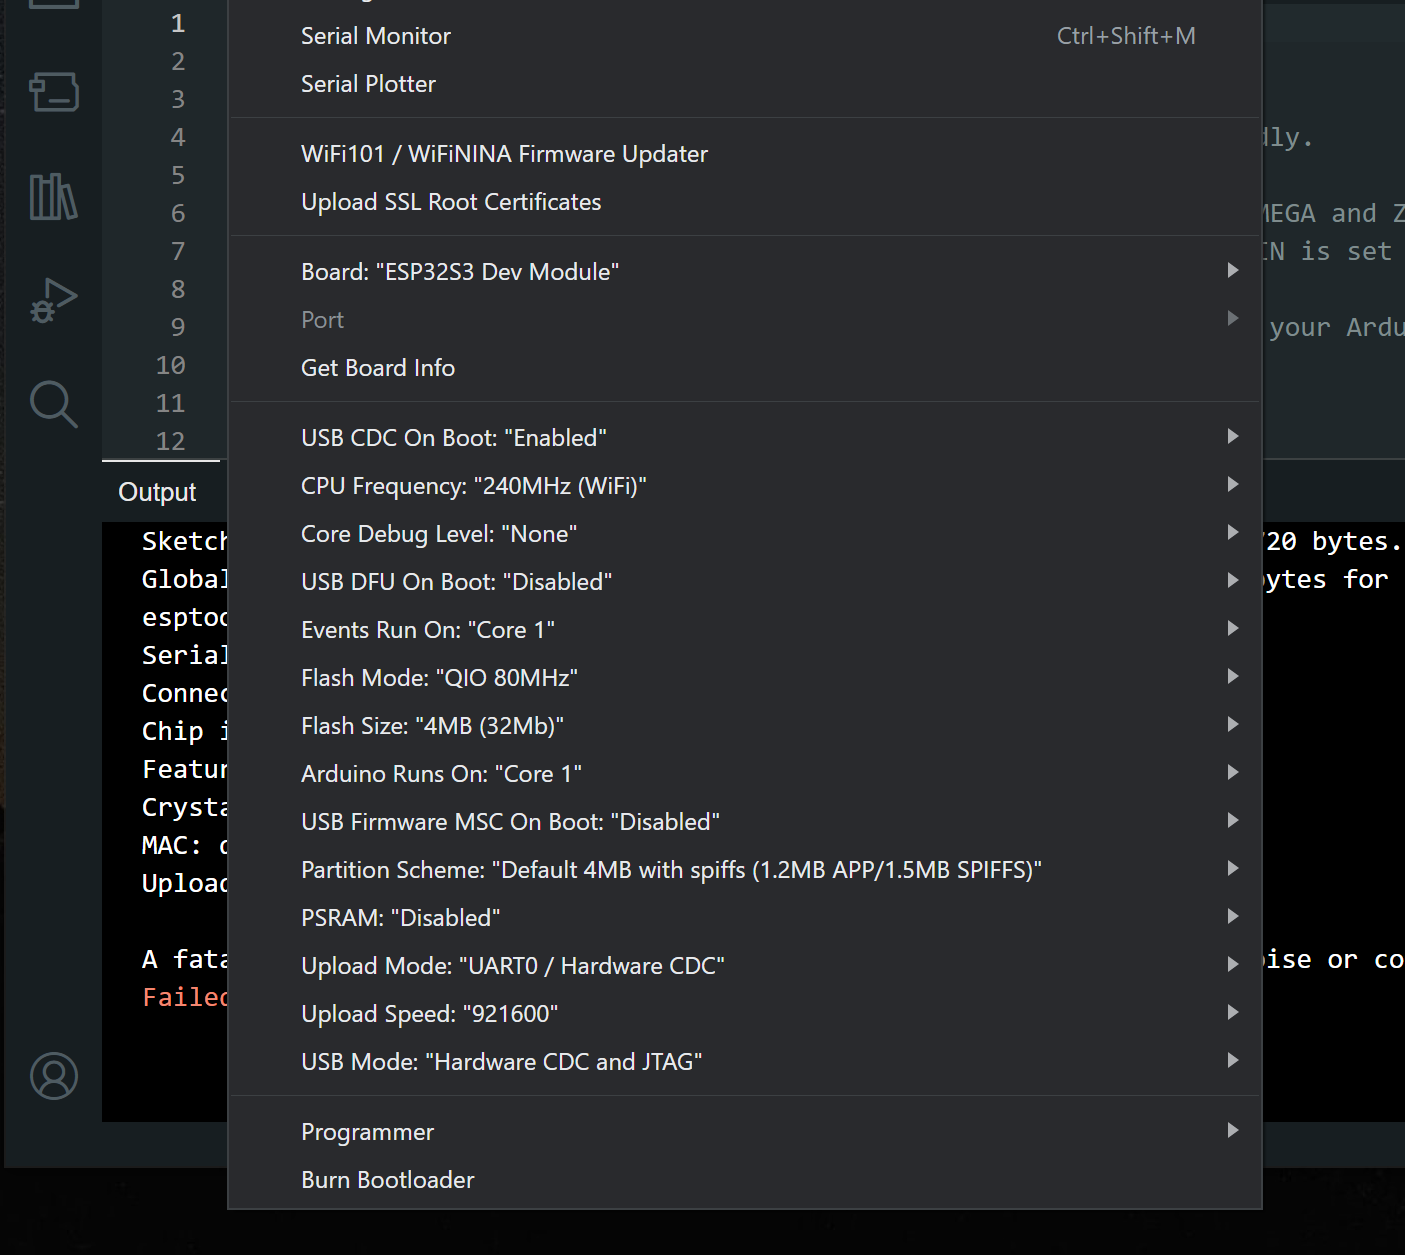Viewport: 1405px width, 1255px height.
Task: Expand Core Debug Level submenu
Action: [x=745, y=534]
